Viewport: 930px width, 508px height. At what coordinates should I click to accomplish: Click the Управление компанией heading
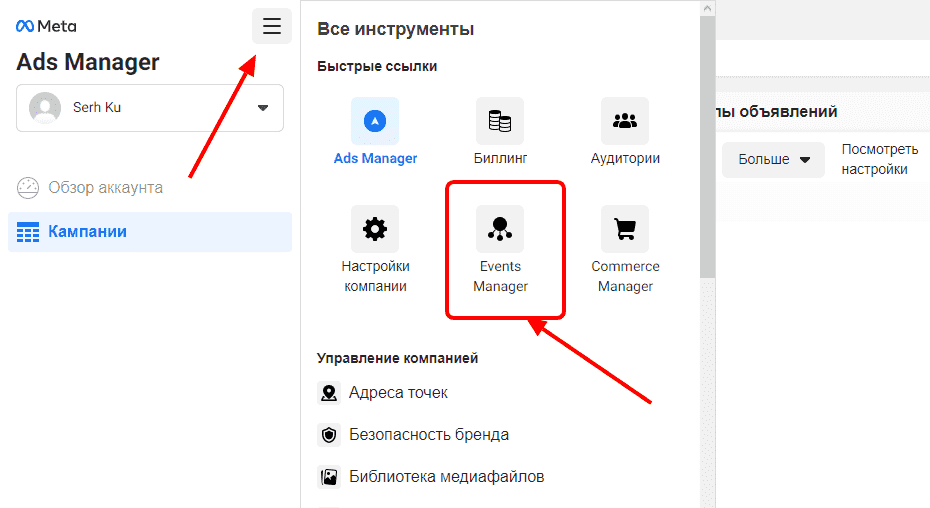[397, 358]
